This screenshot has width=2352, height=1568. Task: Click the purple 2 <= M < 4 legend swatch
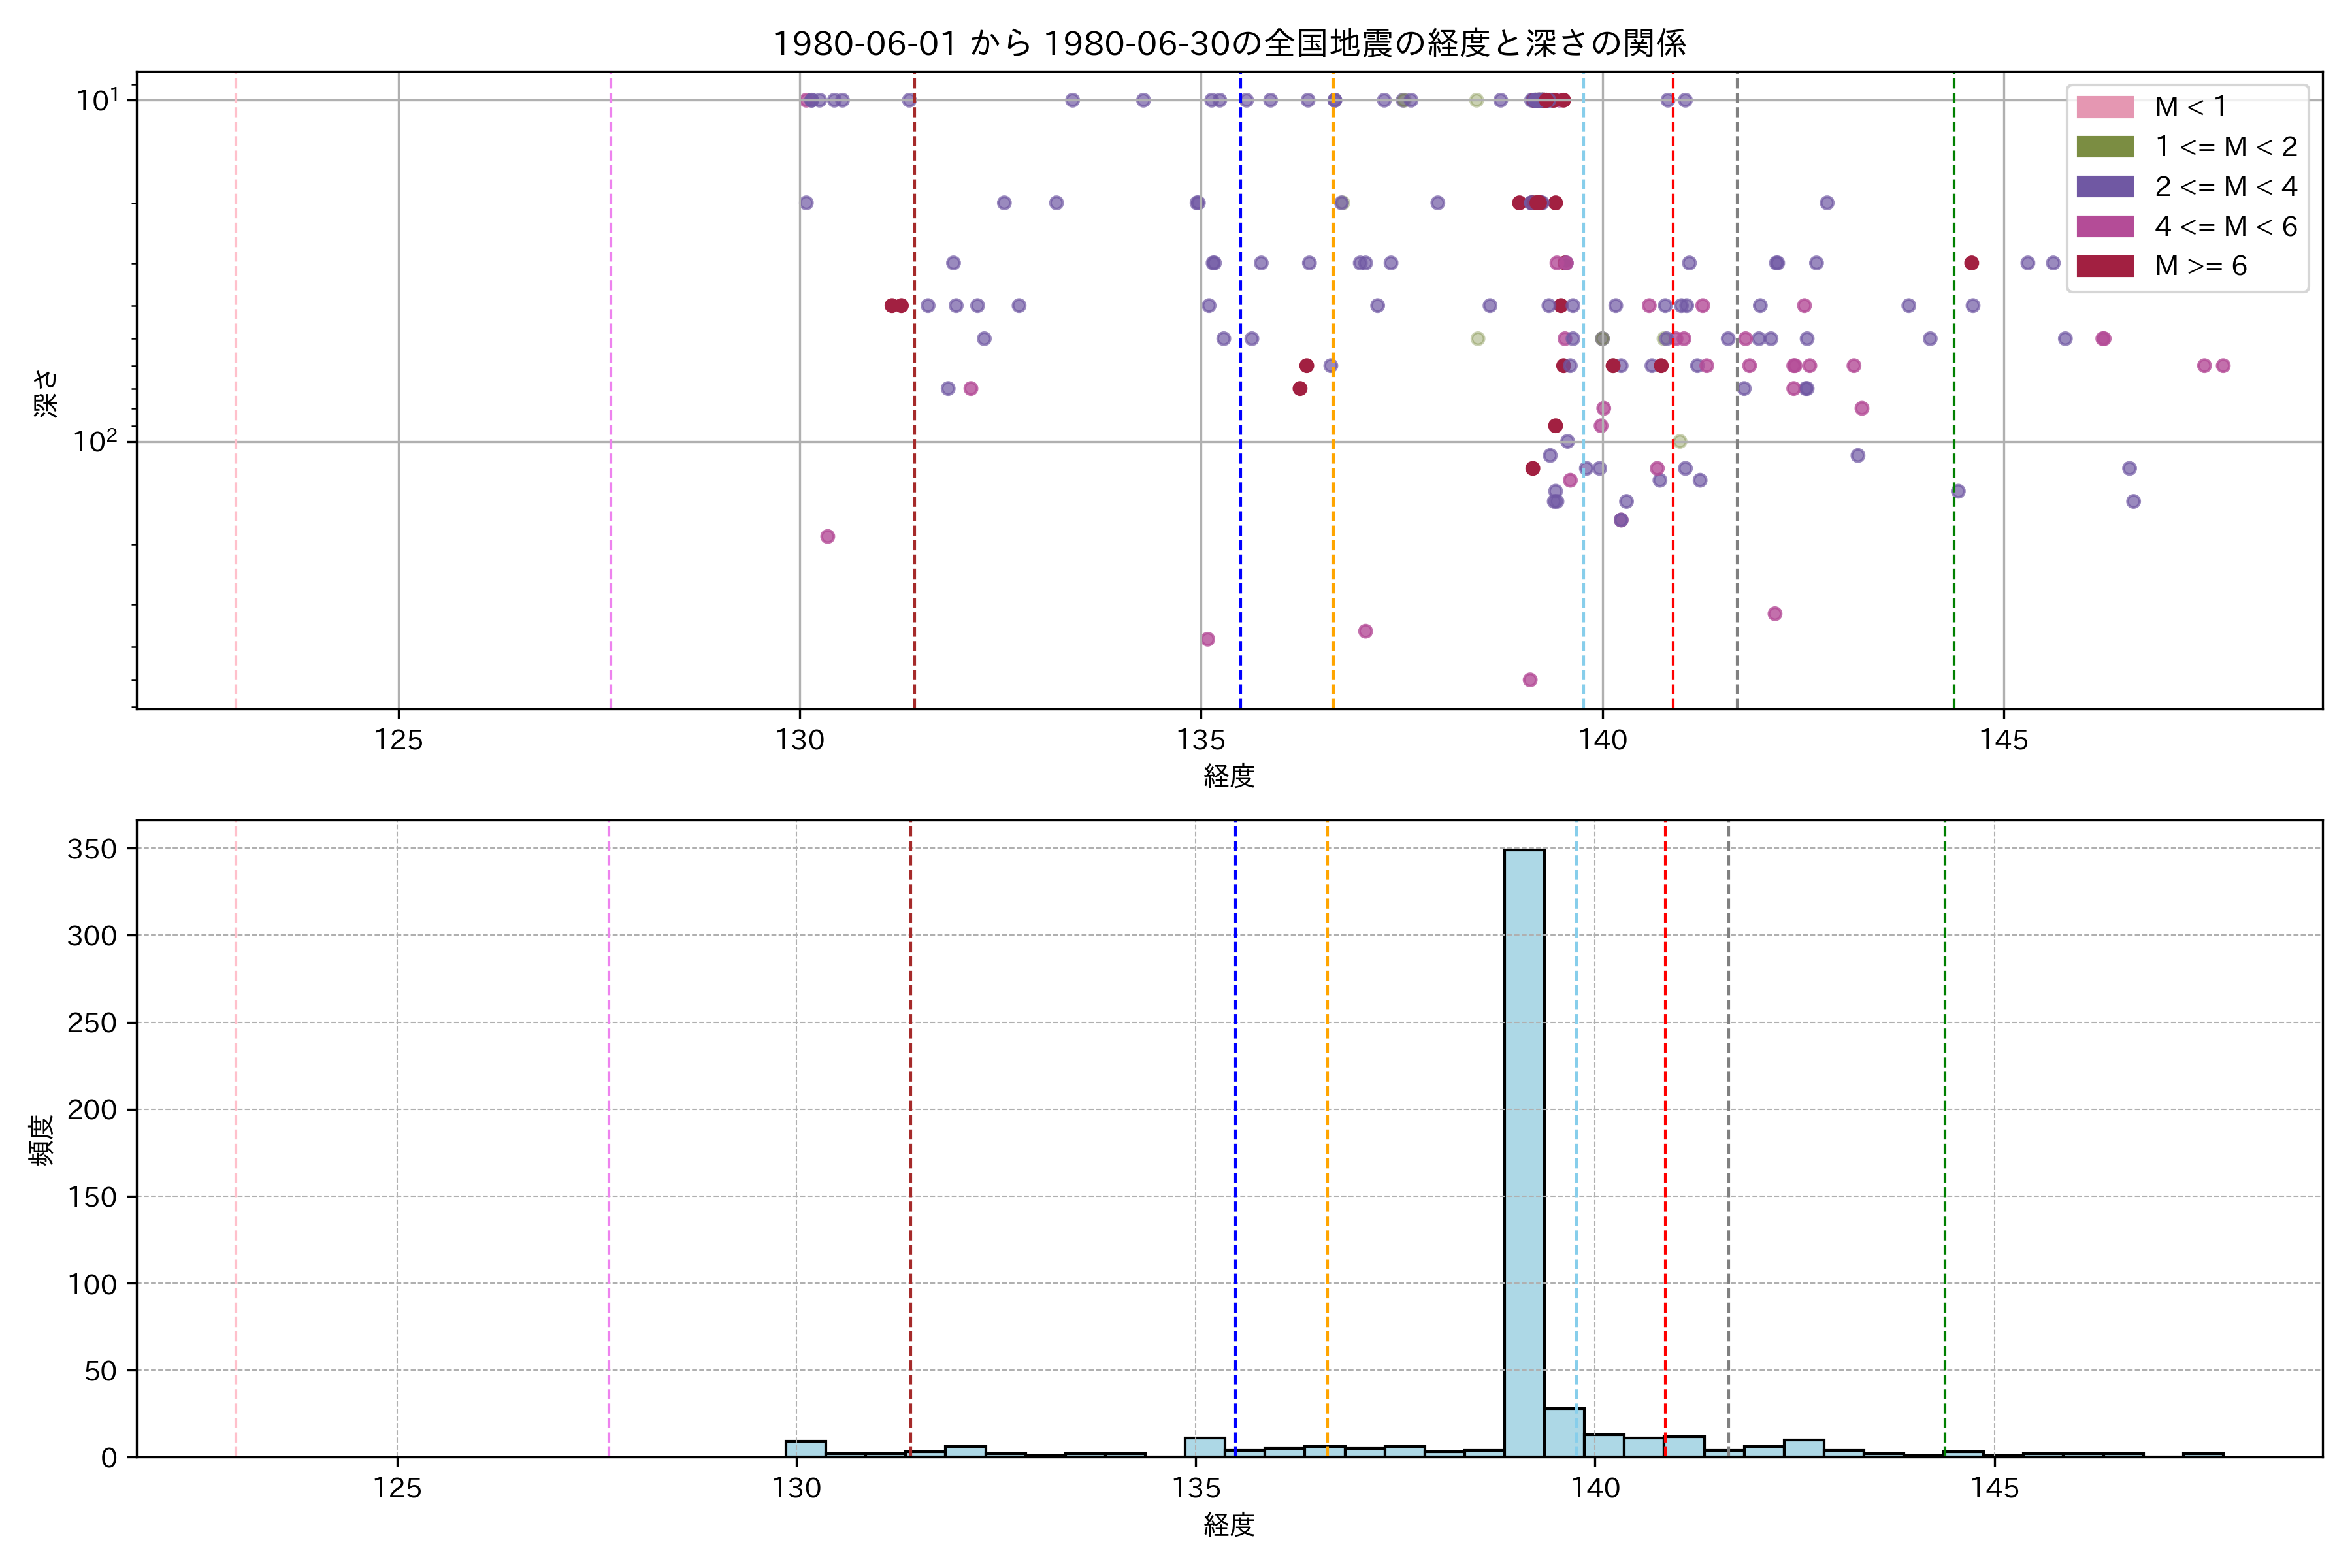coord(2104,187)
